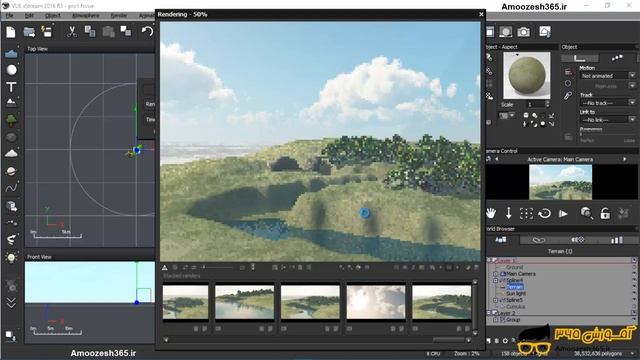
Task: Select the Text tool (T) icon
Action: coord(11,87)
